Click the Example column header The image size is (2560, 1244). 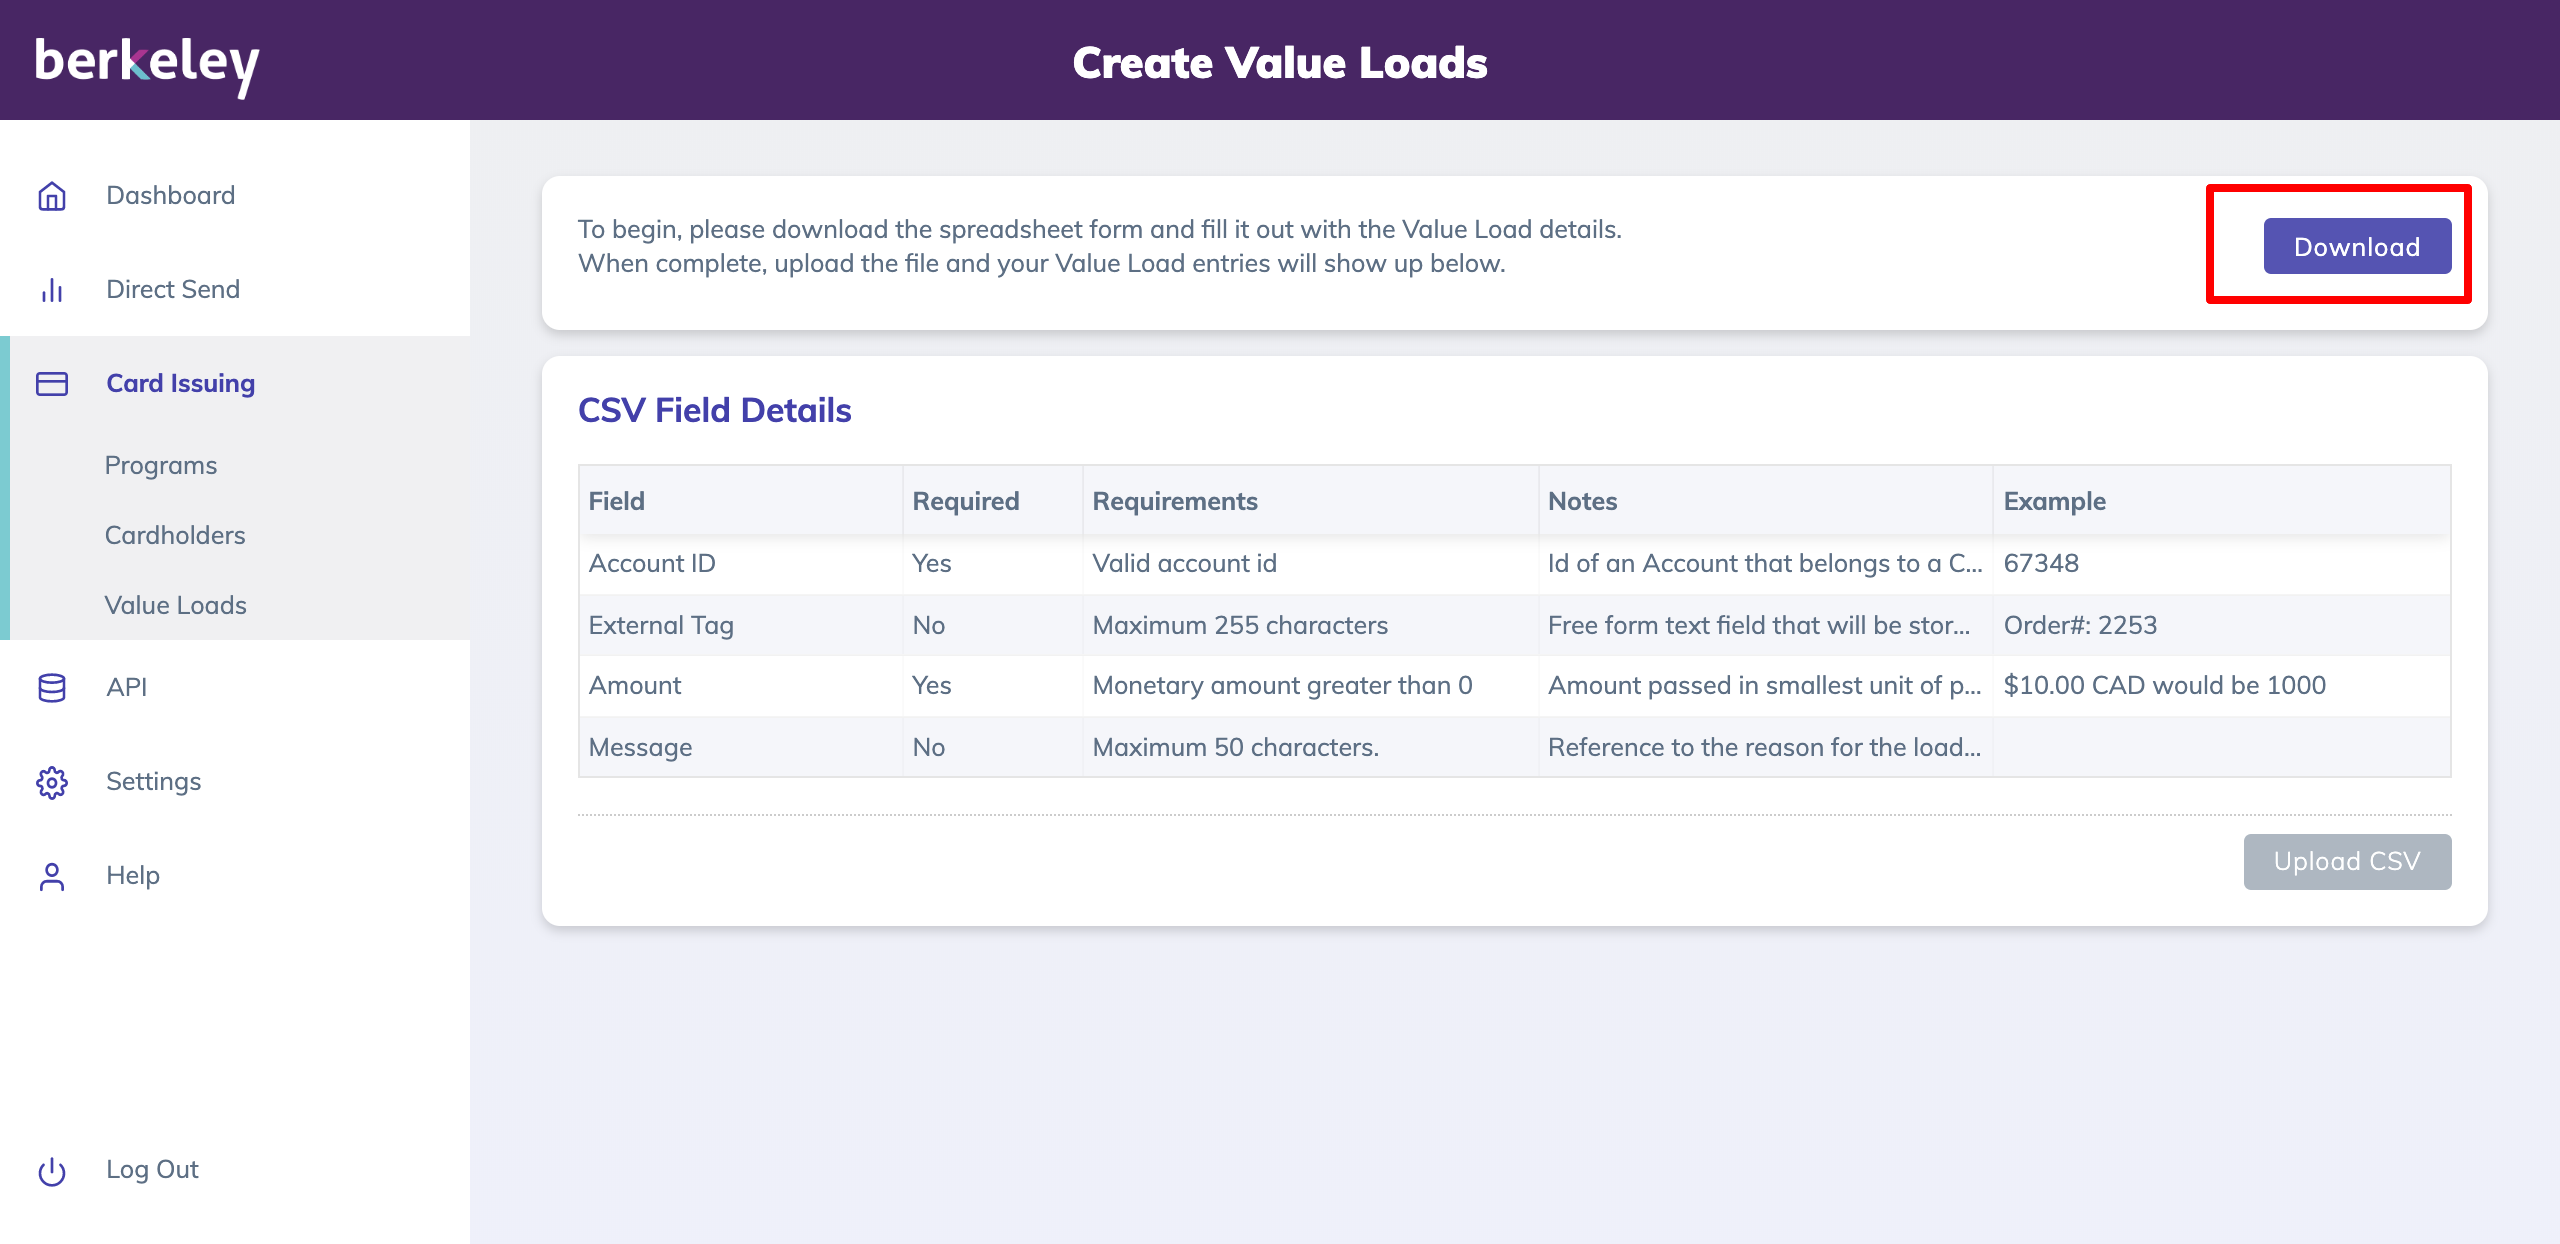(x=2055, y=502)
